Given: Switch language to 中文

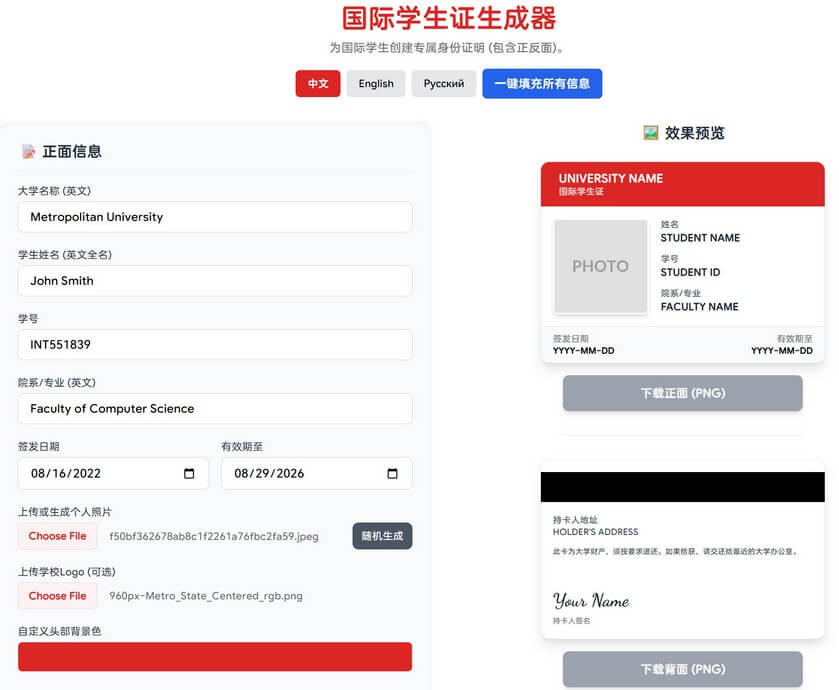Looking at the screenshot, I should [318, 84].
